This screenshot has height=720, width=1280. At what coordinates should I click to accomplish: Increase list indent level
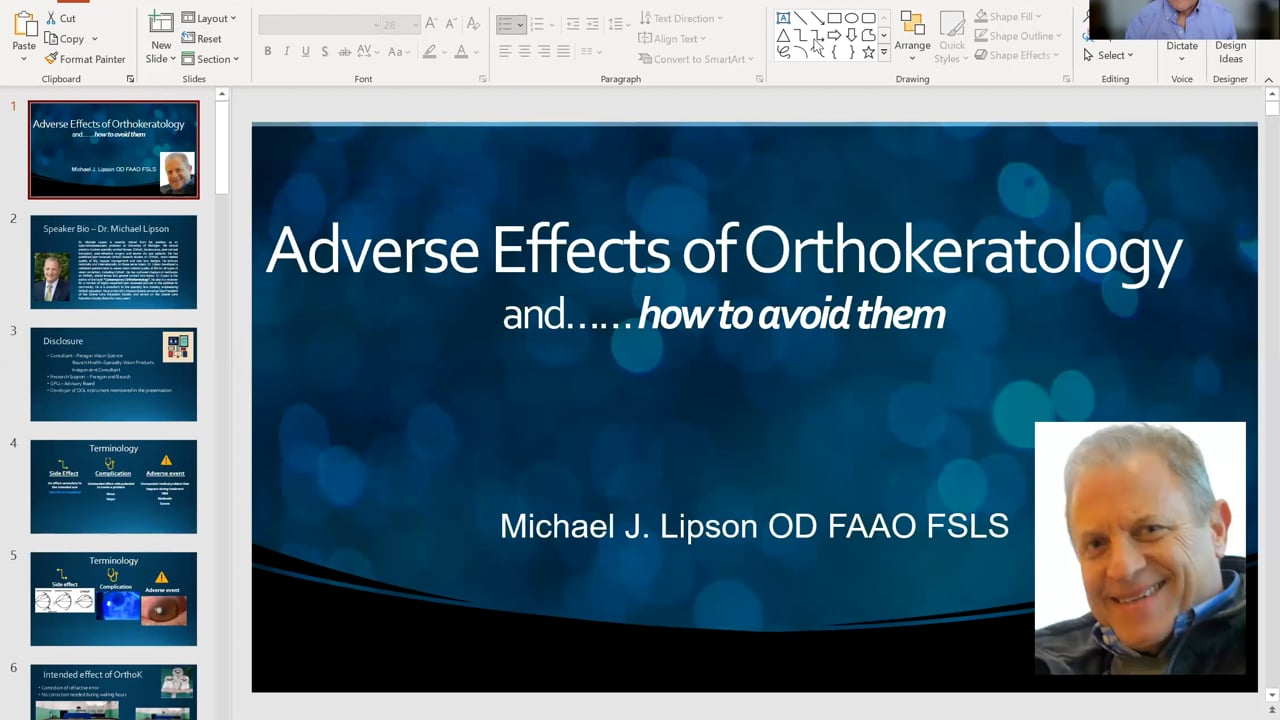(593, 24)
